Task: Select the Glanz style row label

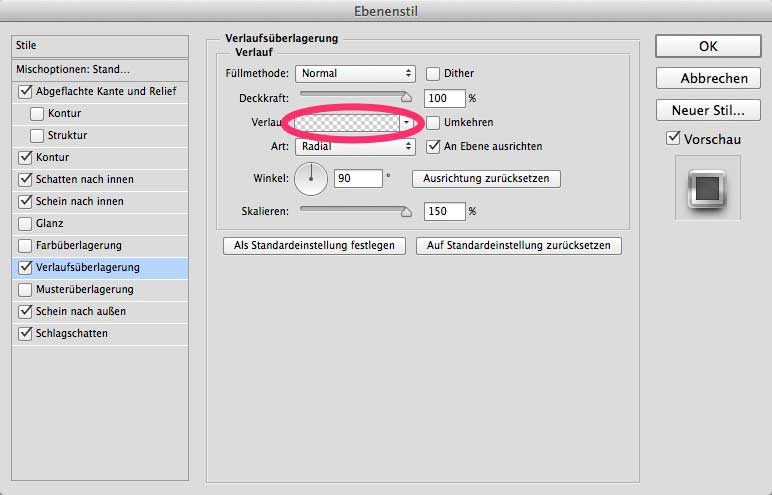Action: tap(49, 224)
